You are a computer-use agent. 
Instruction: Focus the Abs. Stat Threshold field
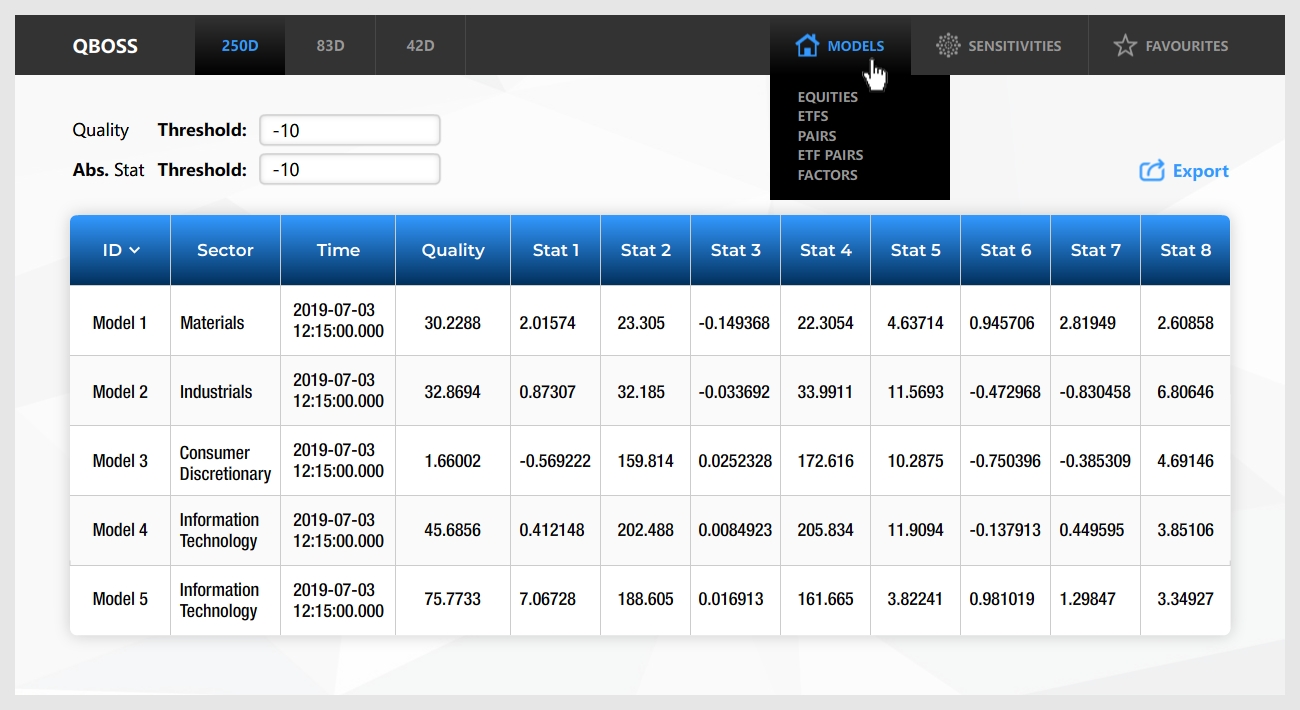click(x=350, y=170)
